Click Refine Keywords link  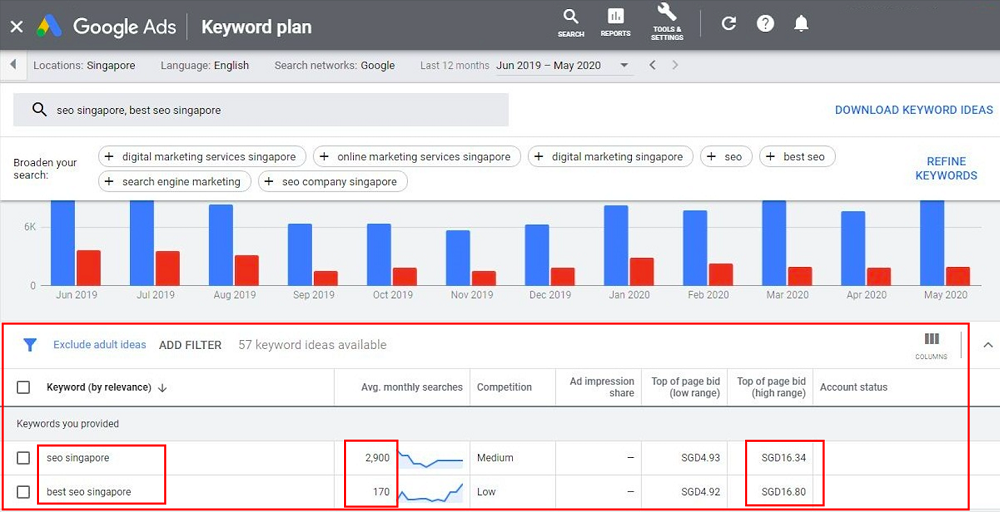pos(946,168)
